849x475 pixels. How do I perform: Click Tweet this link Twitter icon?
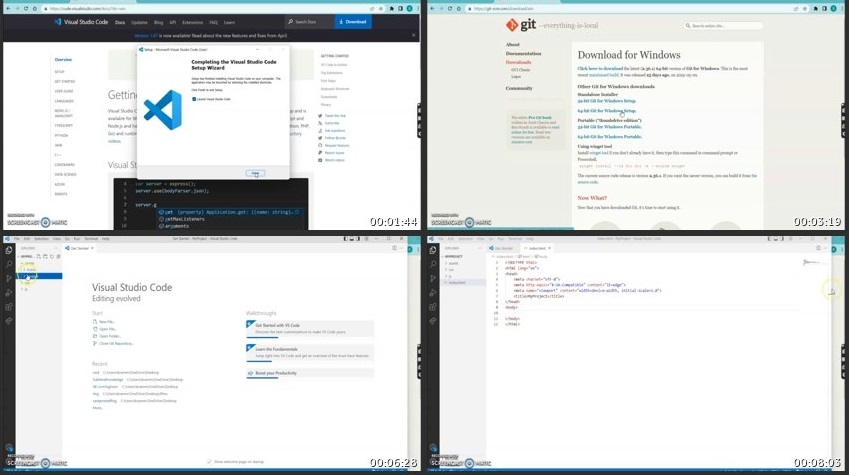pyautogui.click(x=320, y=116)
